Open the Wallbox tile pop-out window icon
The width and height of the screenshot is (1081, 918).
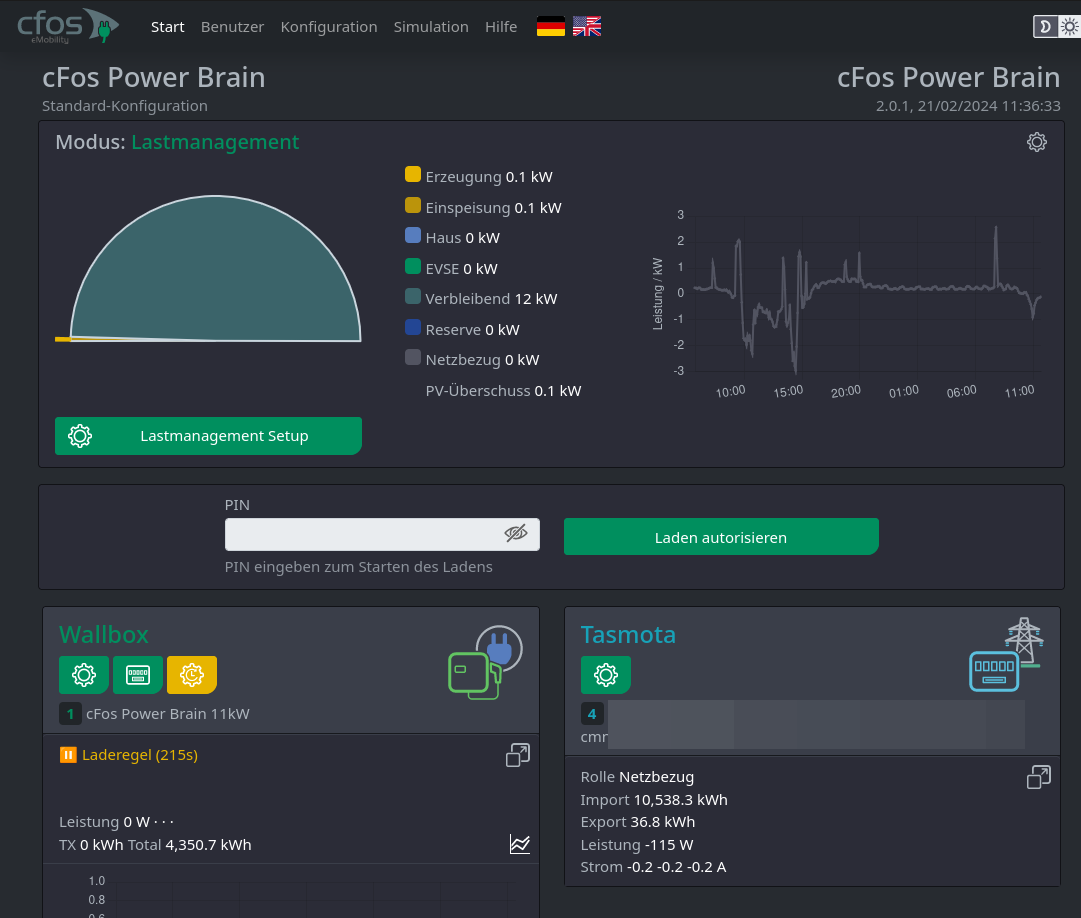(x=518, y=755)
